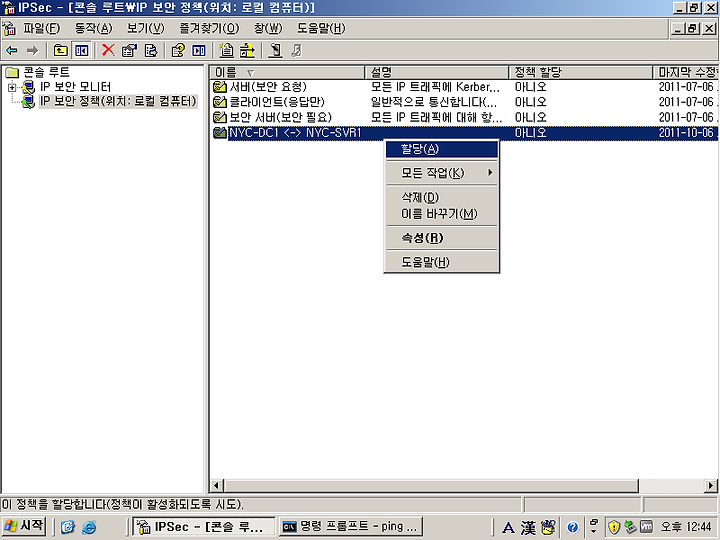Click the A input mode language bar icon
Image resolution: width=720 pixels, height=540 pixels.
508,528
